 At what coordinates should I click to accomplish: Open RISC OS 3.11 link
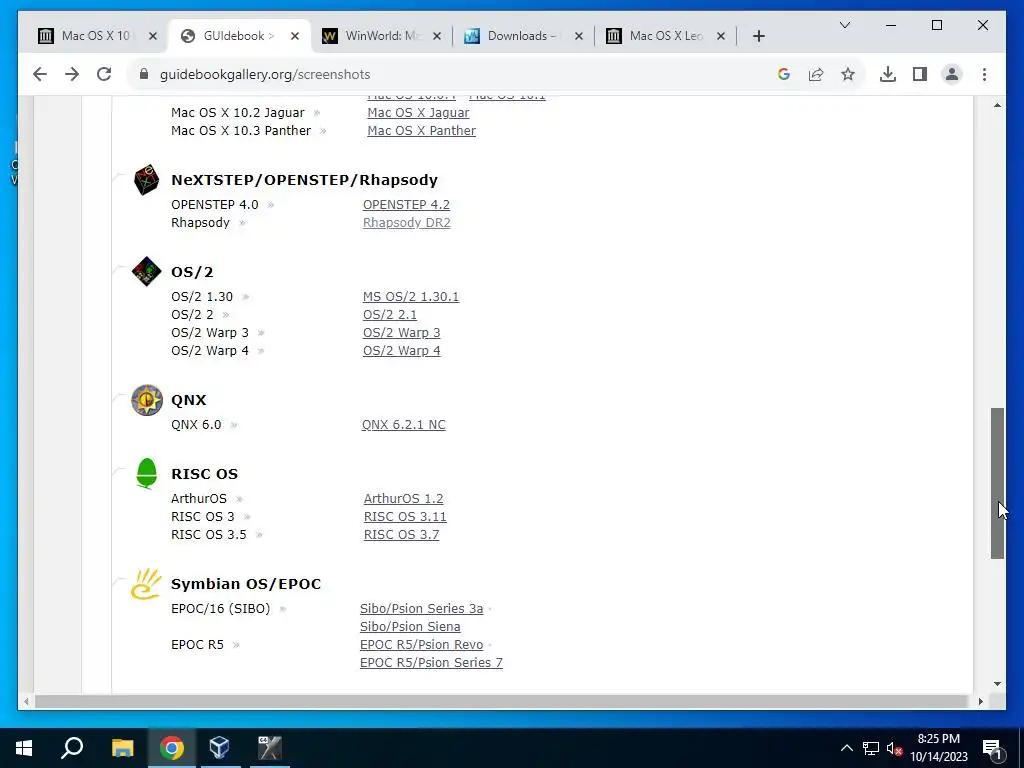coord(405,517)
